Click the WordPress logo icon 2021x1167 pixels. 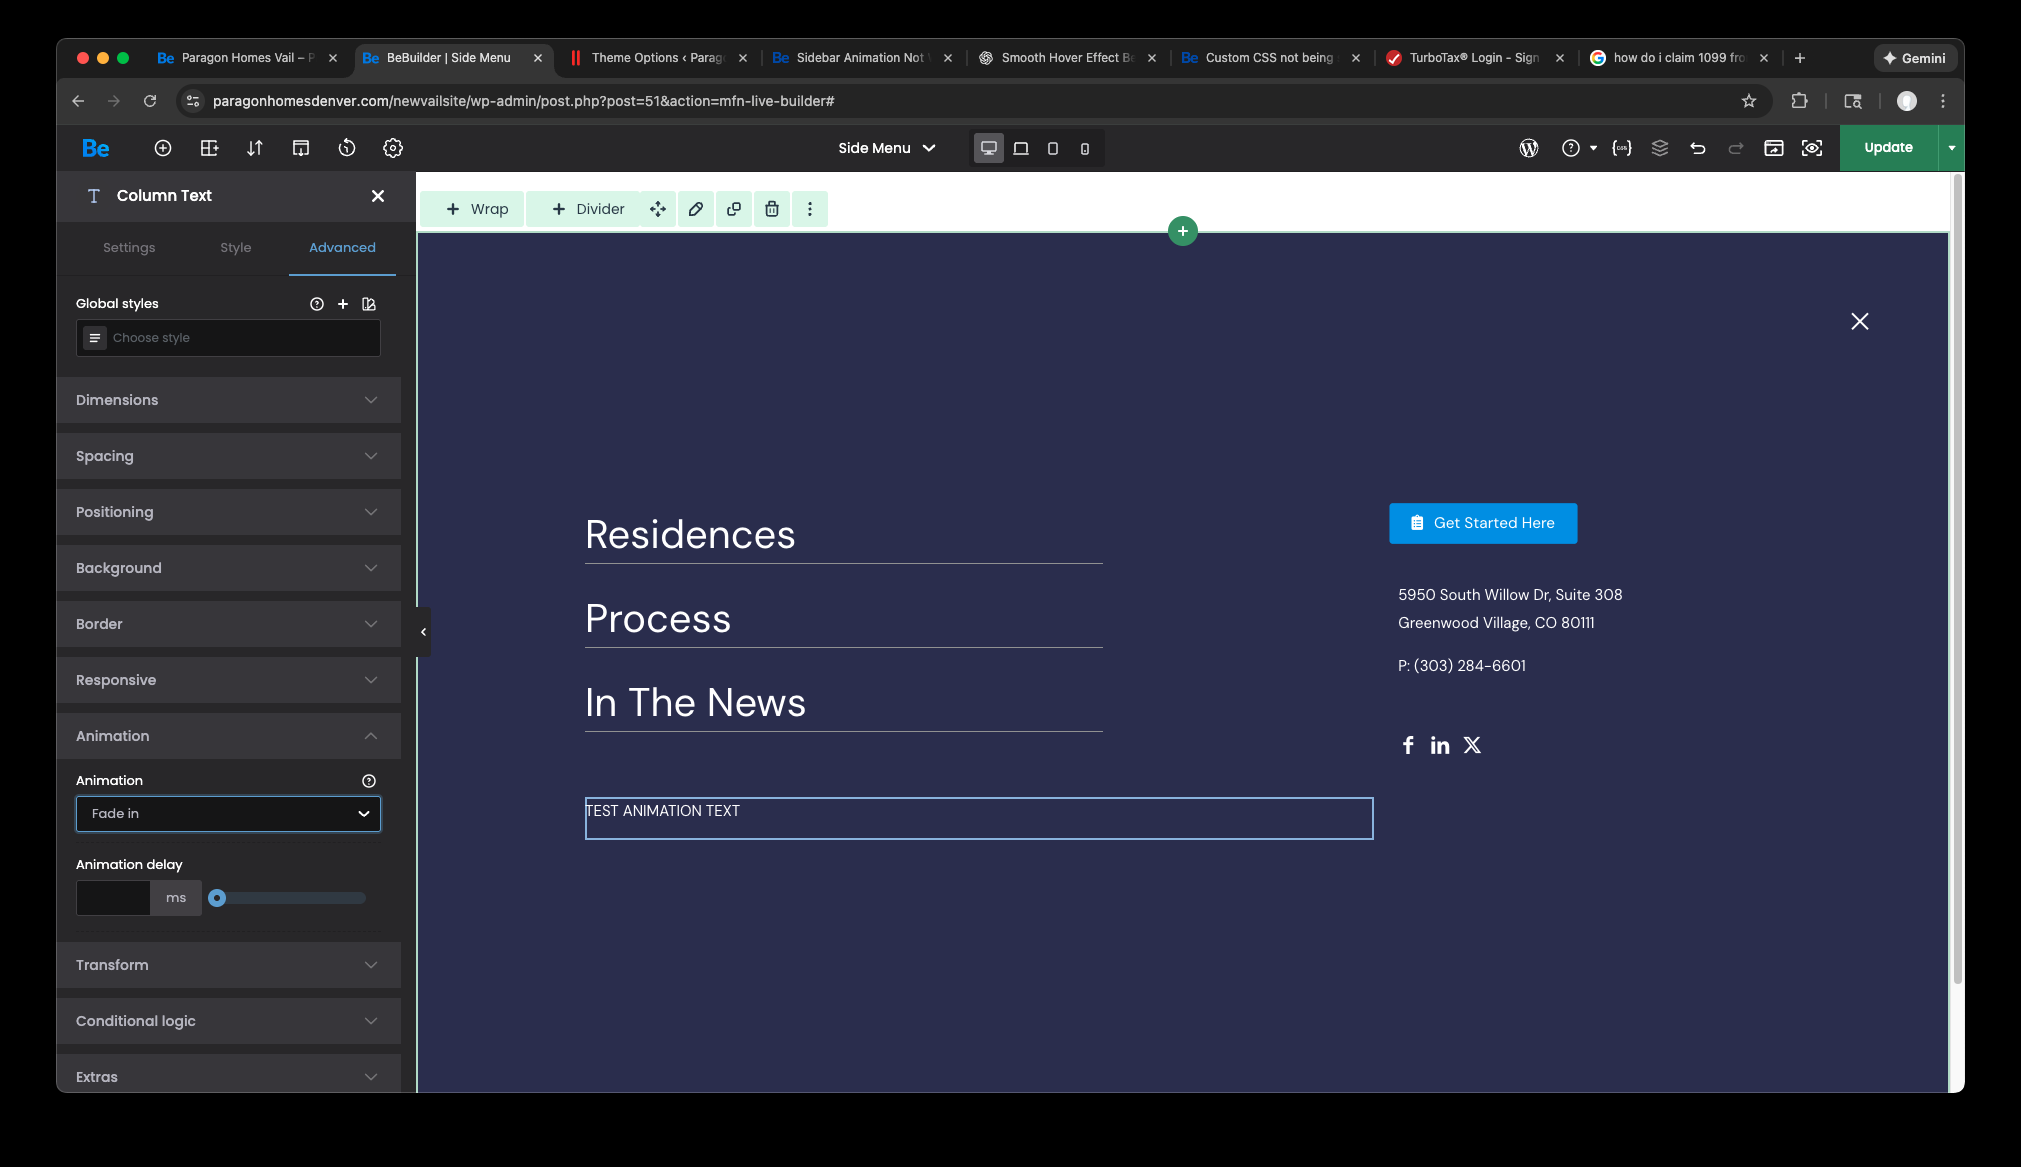(1528, 148)
